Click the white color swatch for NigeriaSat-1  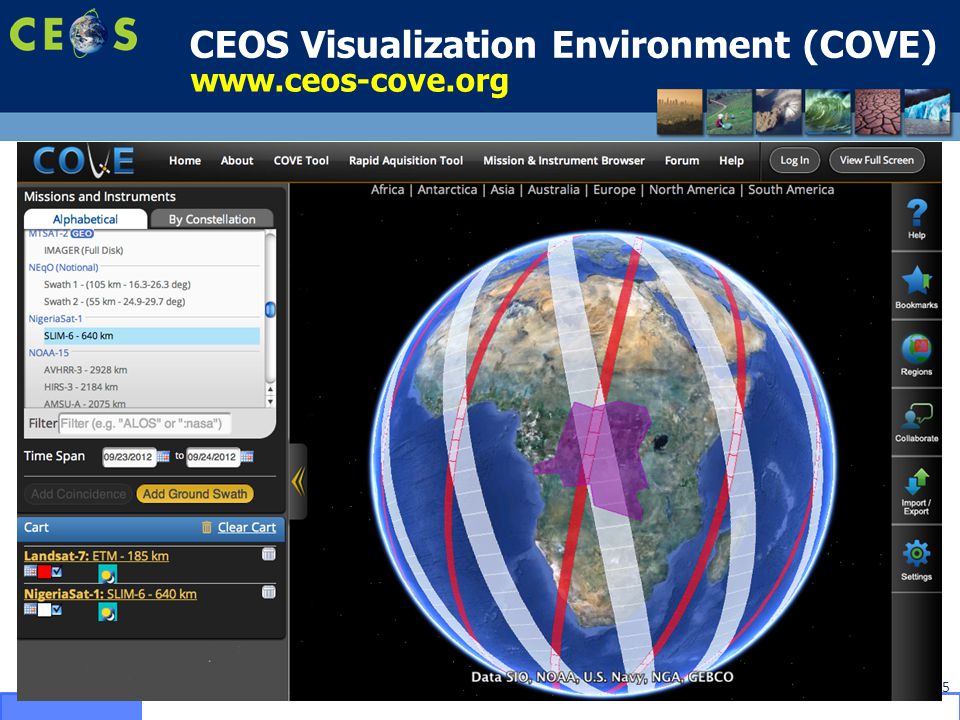(44, 610)
